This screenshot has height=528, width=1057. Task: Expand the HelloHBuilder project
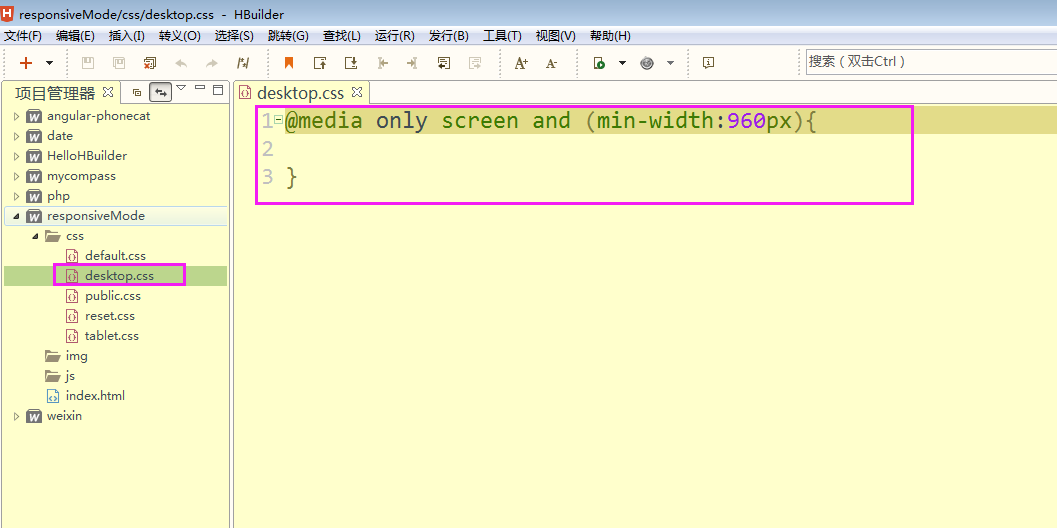click(17, 156)
